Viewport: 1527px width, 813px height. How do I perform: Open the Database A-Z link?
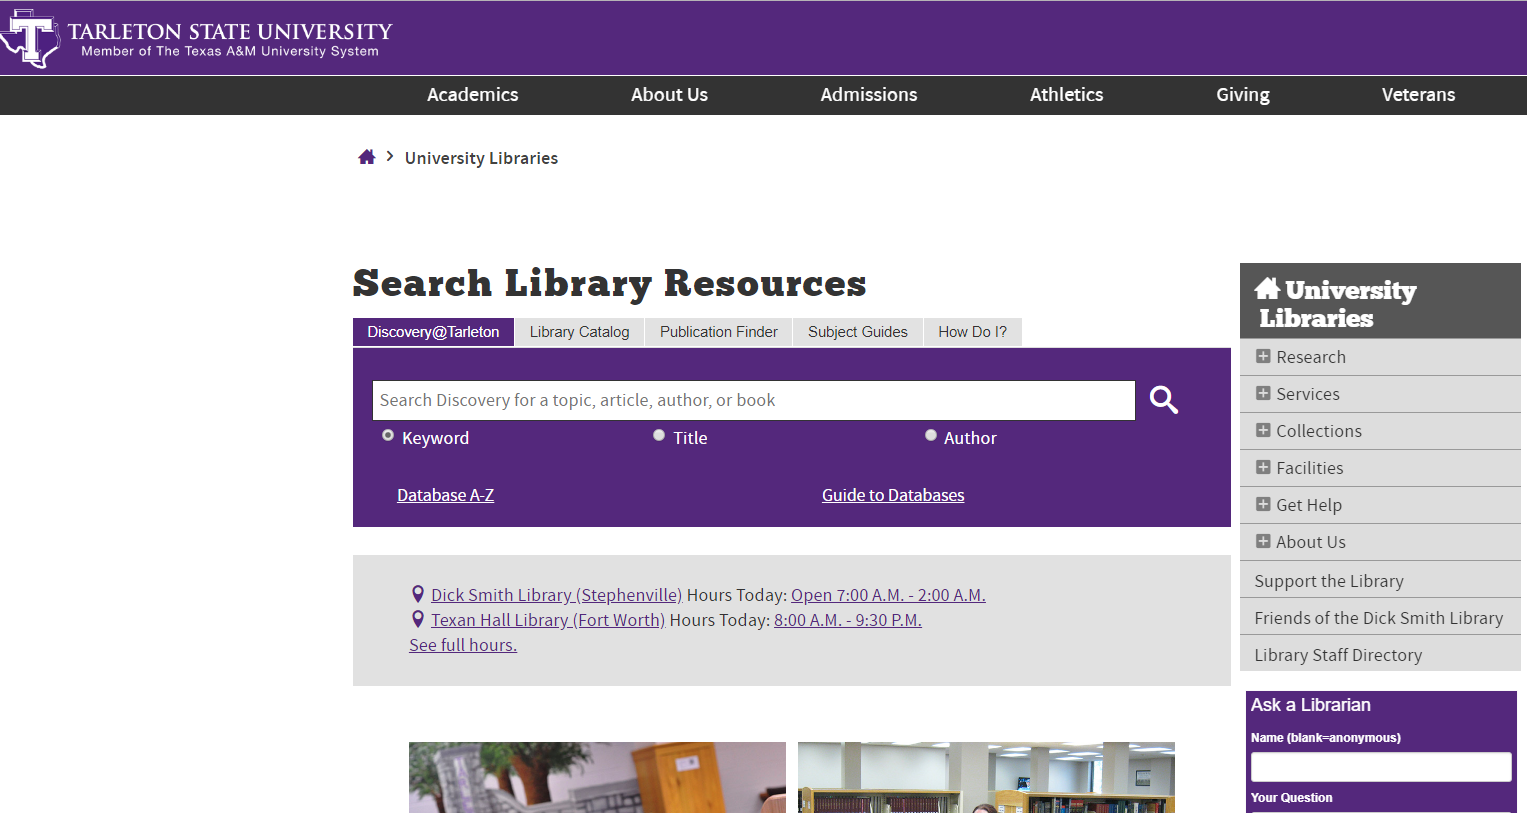445,494
